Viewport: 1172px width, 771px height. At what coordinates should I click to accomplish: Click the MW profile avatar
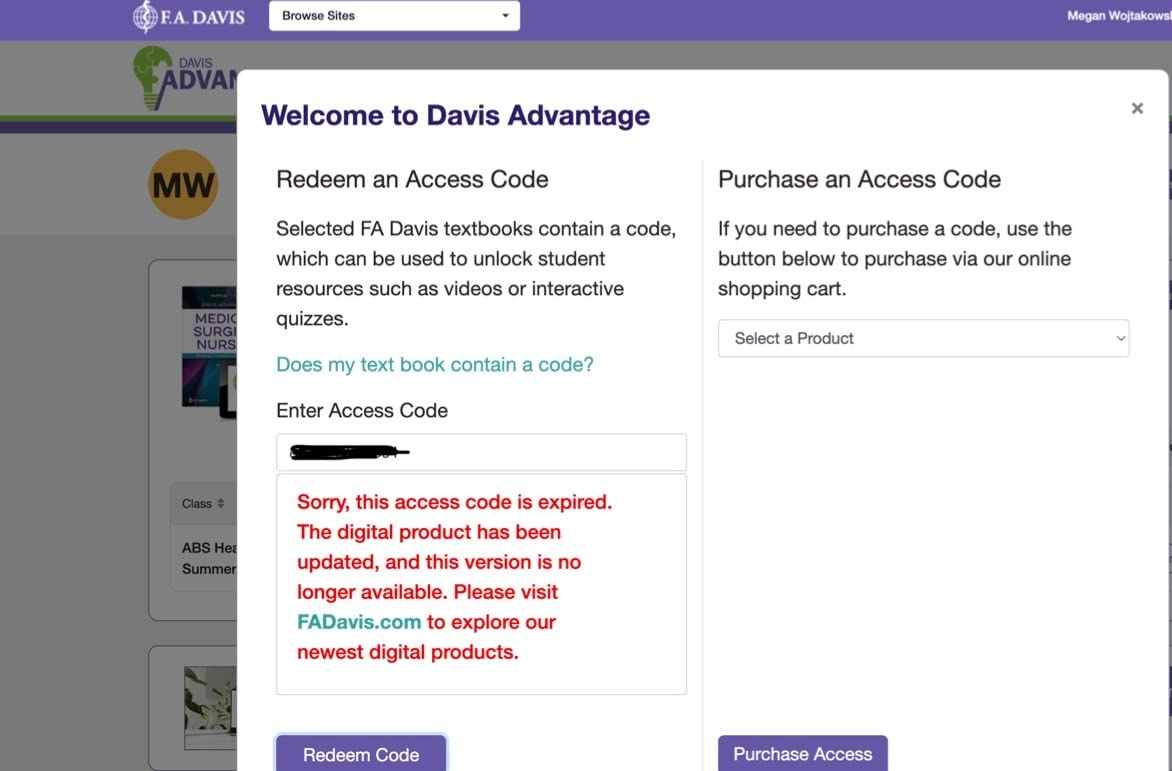[183, 184]
